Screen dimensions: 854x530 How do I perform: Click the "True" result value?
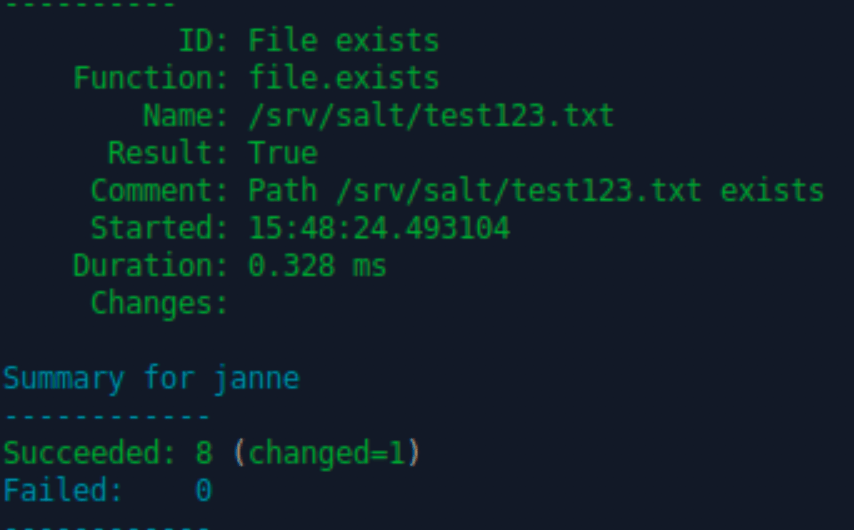point(282,153)
